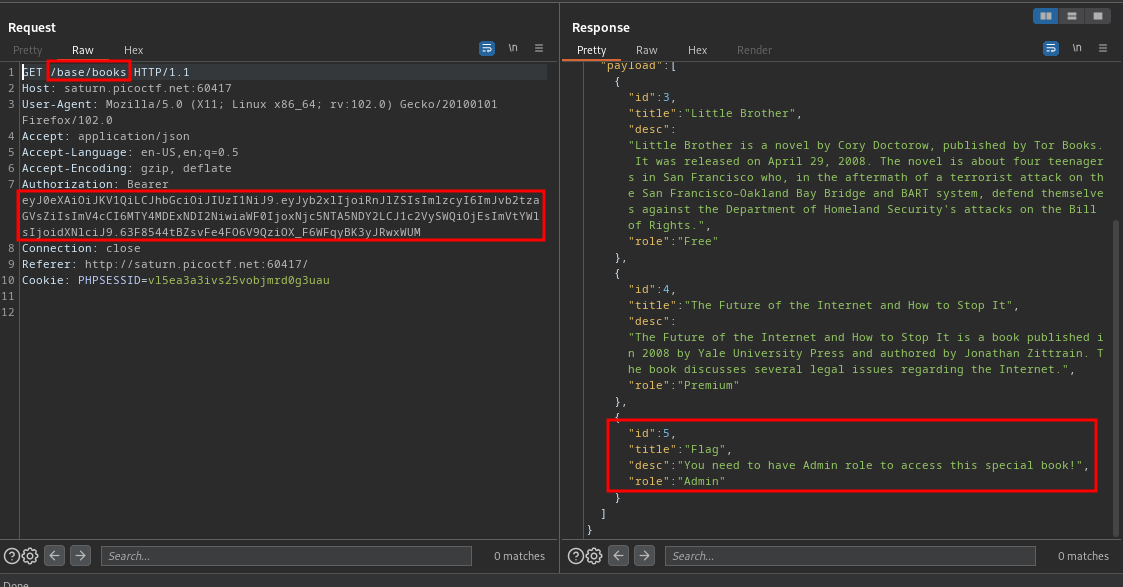1123x587 pixels.
Task: Toggle word wrap icon in Response panel
Action: [x=1051, y=49]
